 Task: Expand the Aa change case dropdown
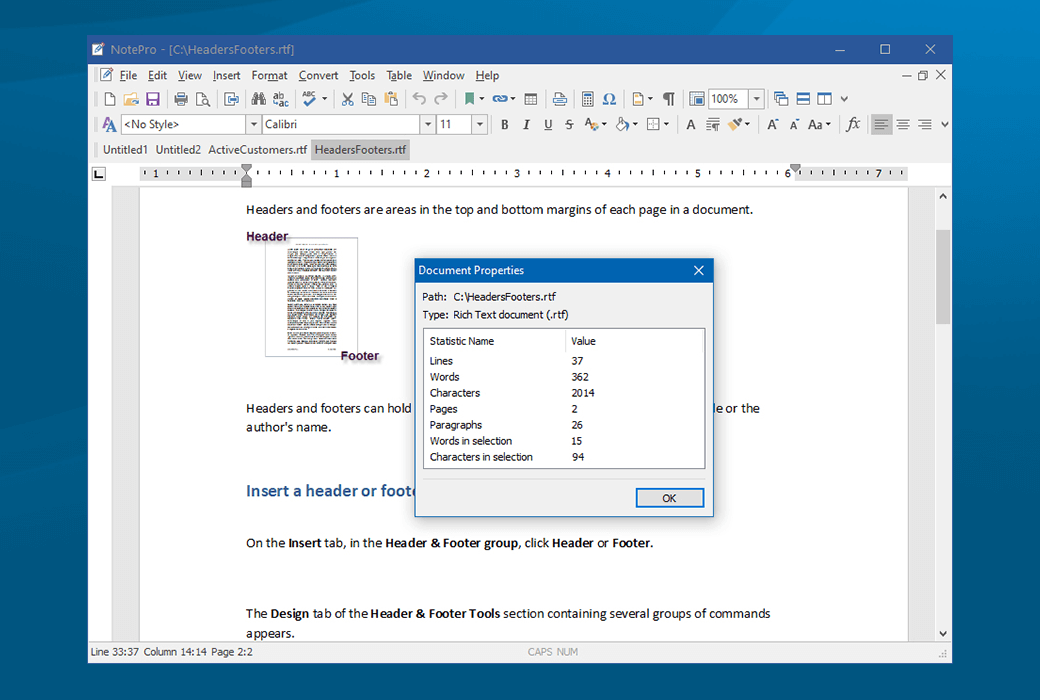(828, 124)
